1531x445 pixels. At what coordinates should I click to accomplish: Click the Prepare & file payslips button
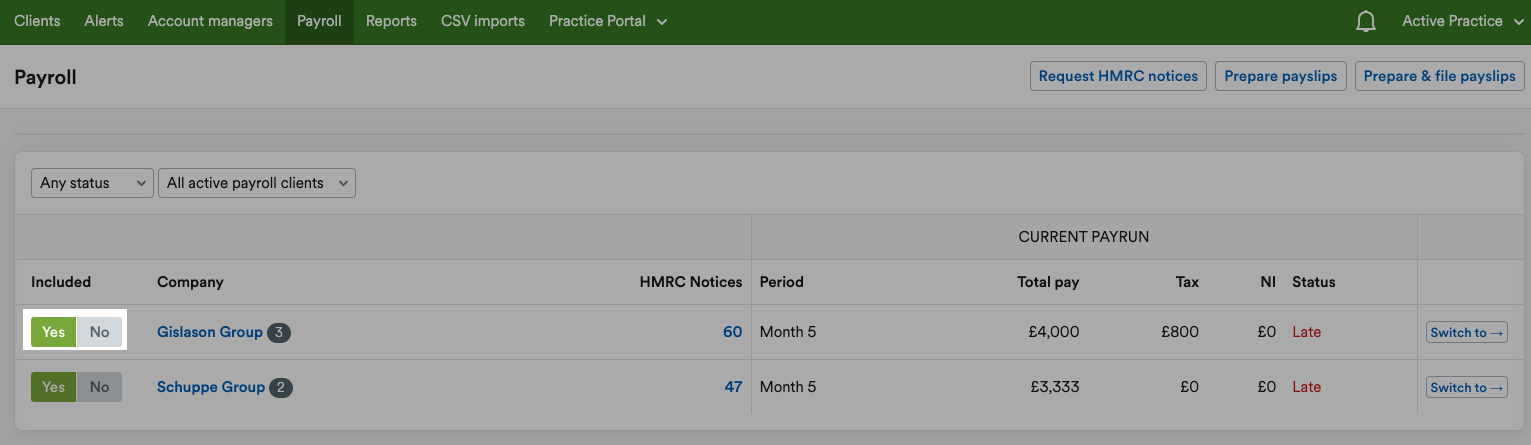coord(1439,76)
